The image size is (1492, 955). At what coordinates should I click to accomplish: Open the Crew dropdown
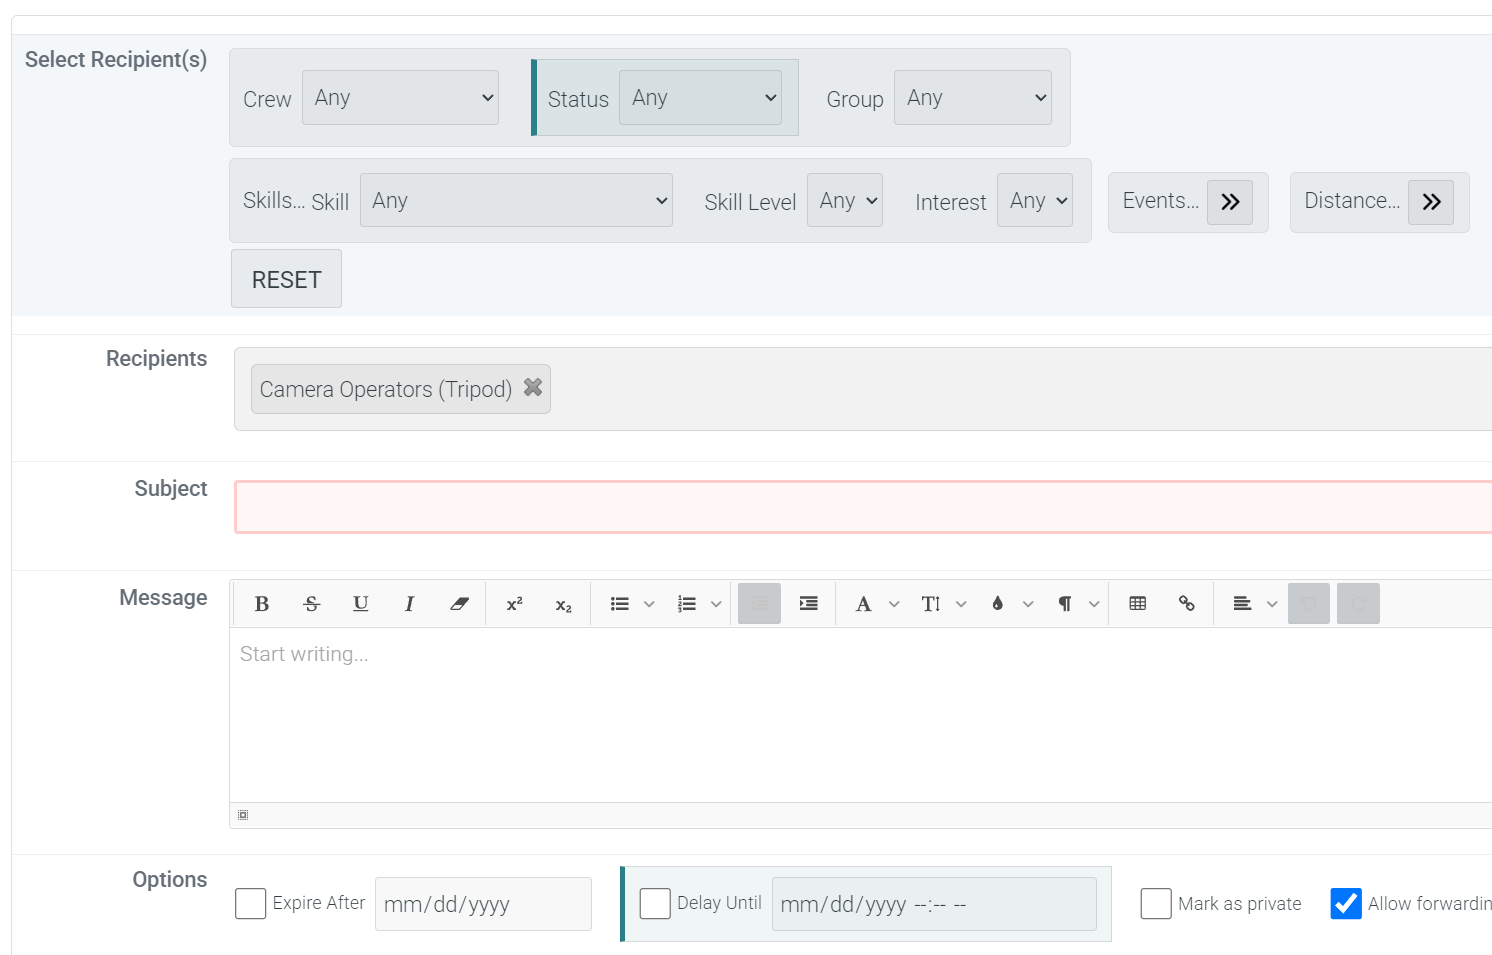[x=400, y=97]
